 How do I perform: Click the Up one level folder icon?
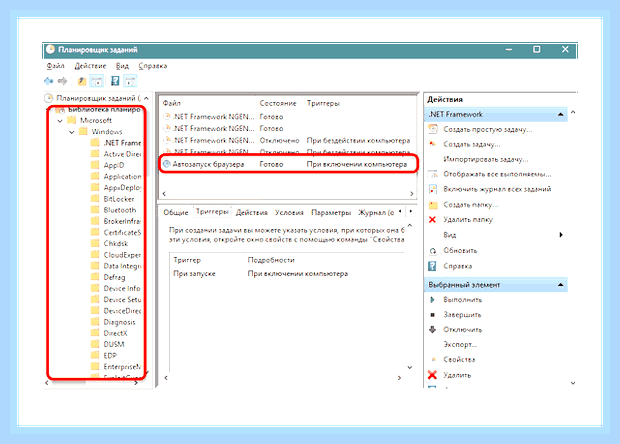coord(82,81)
